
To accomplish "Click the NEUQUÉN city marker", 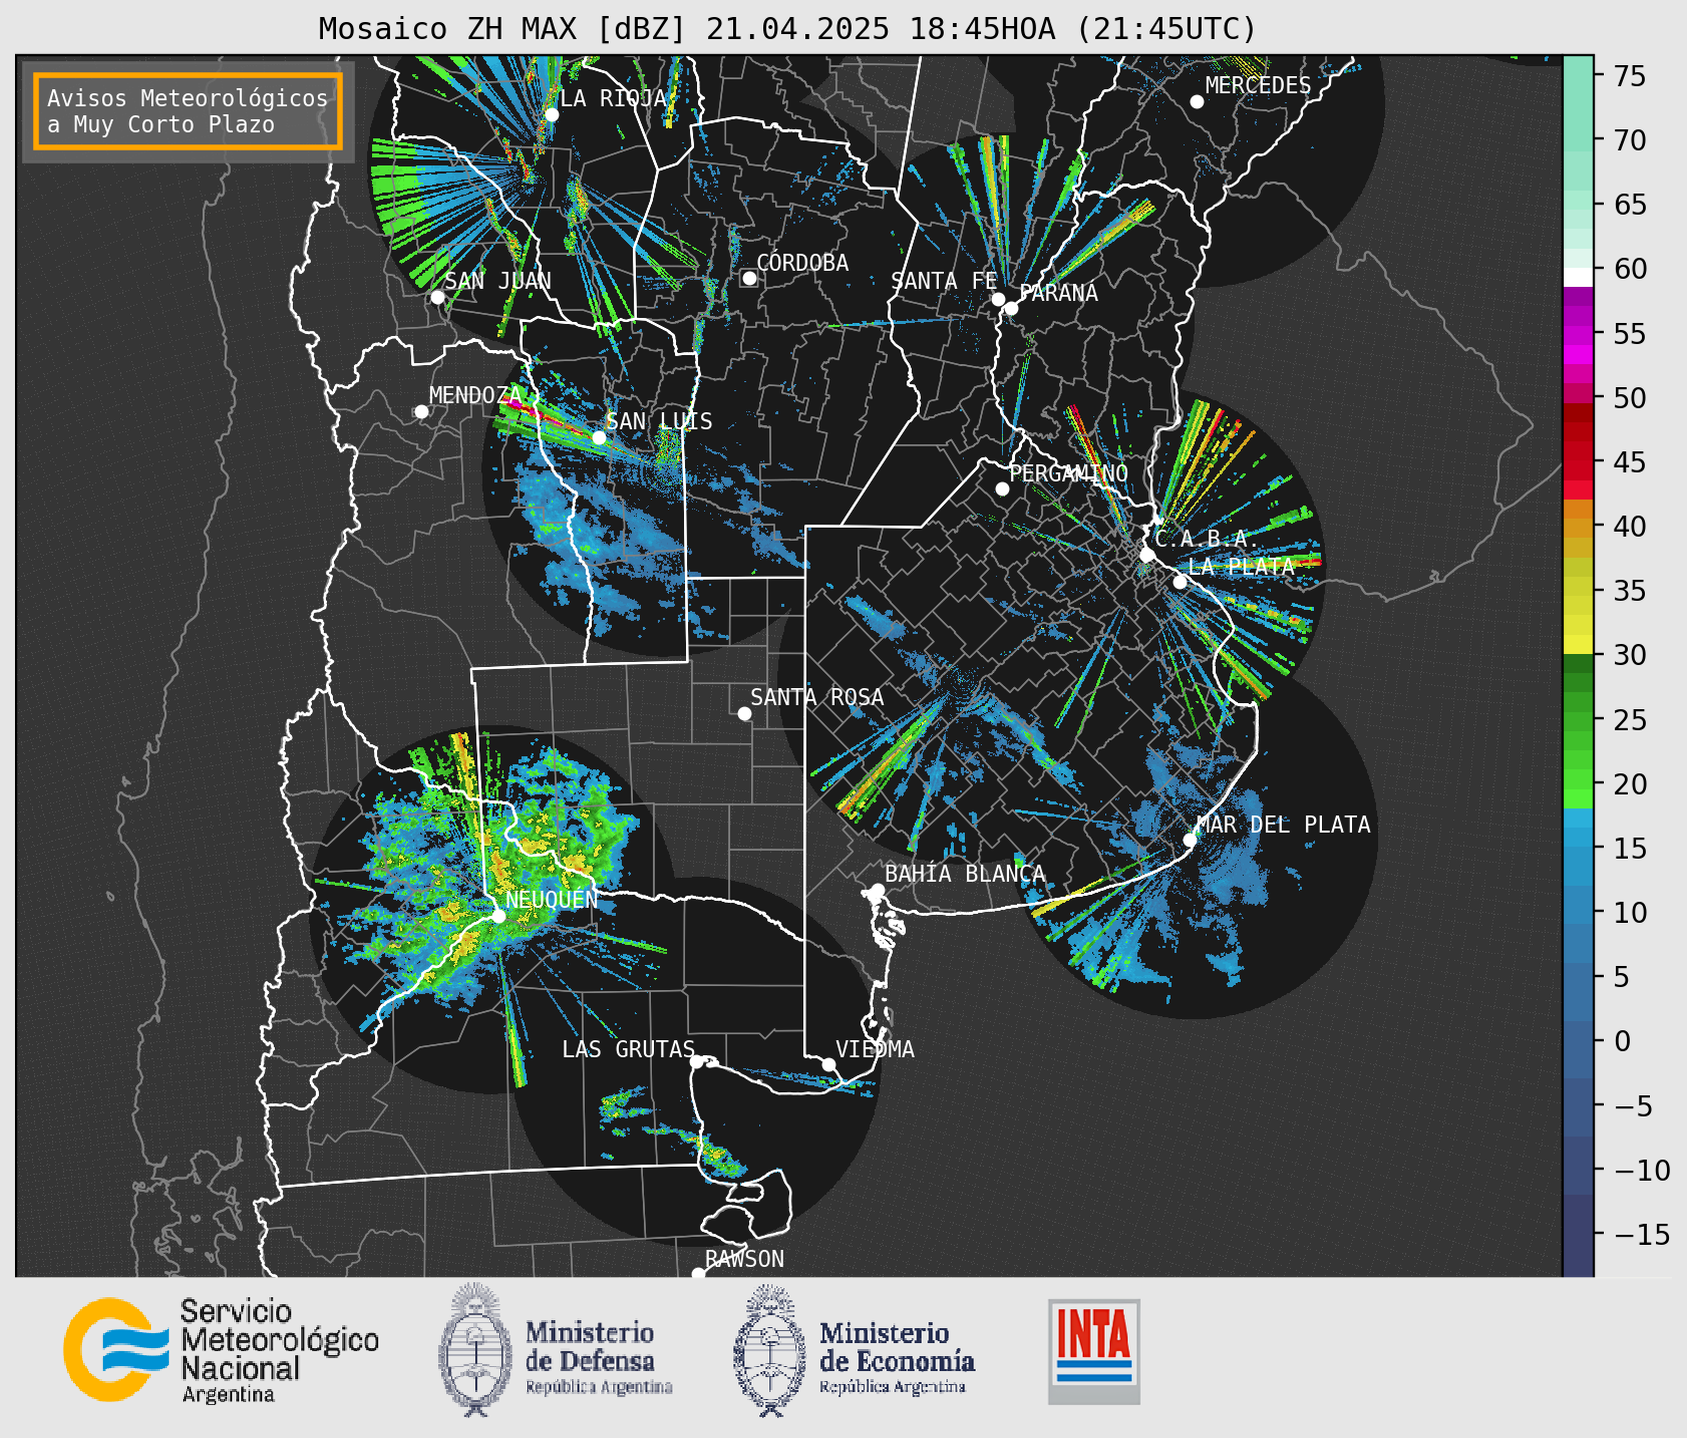I will [x=498, y=916].
